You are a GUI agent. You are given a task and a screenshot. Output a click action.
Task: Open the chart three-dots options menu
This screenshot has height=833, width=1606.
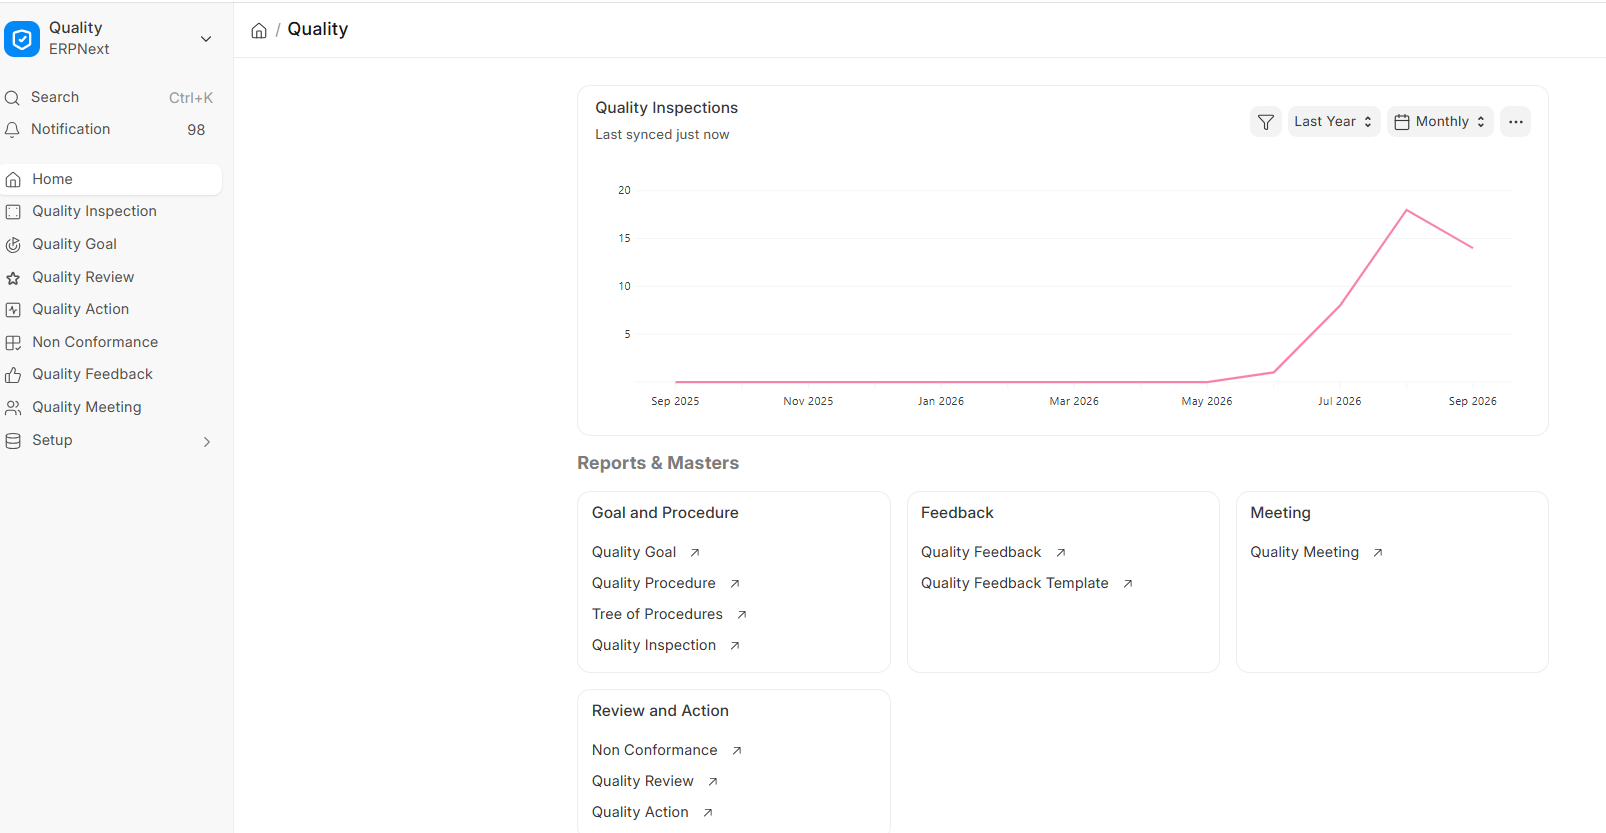click(1516, 122)
